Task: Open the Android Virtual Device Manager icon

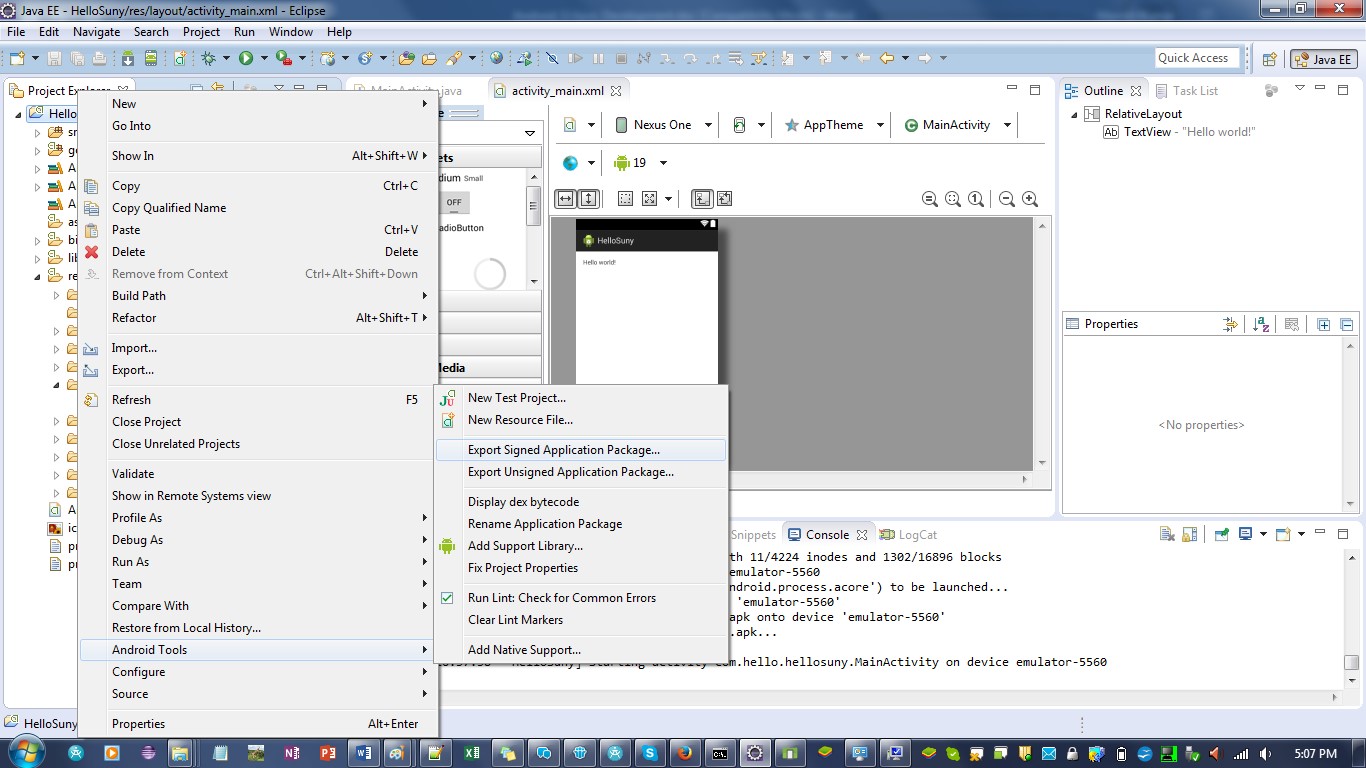Action: (x=150, y=58)
